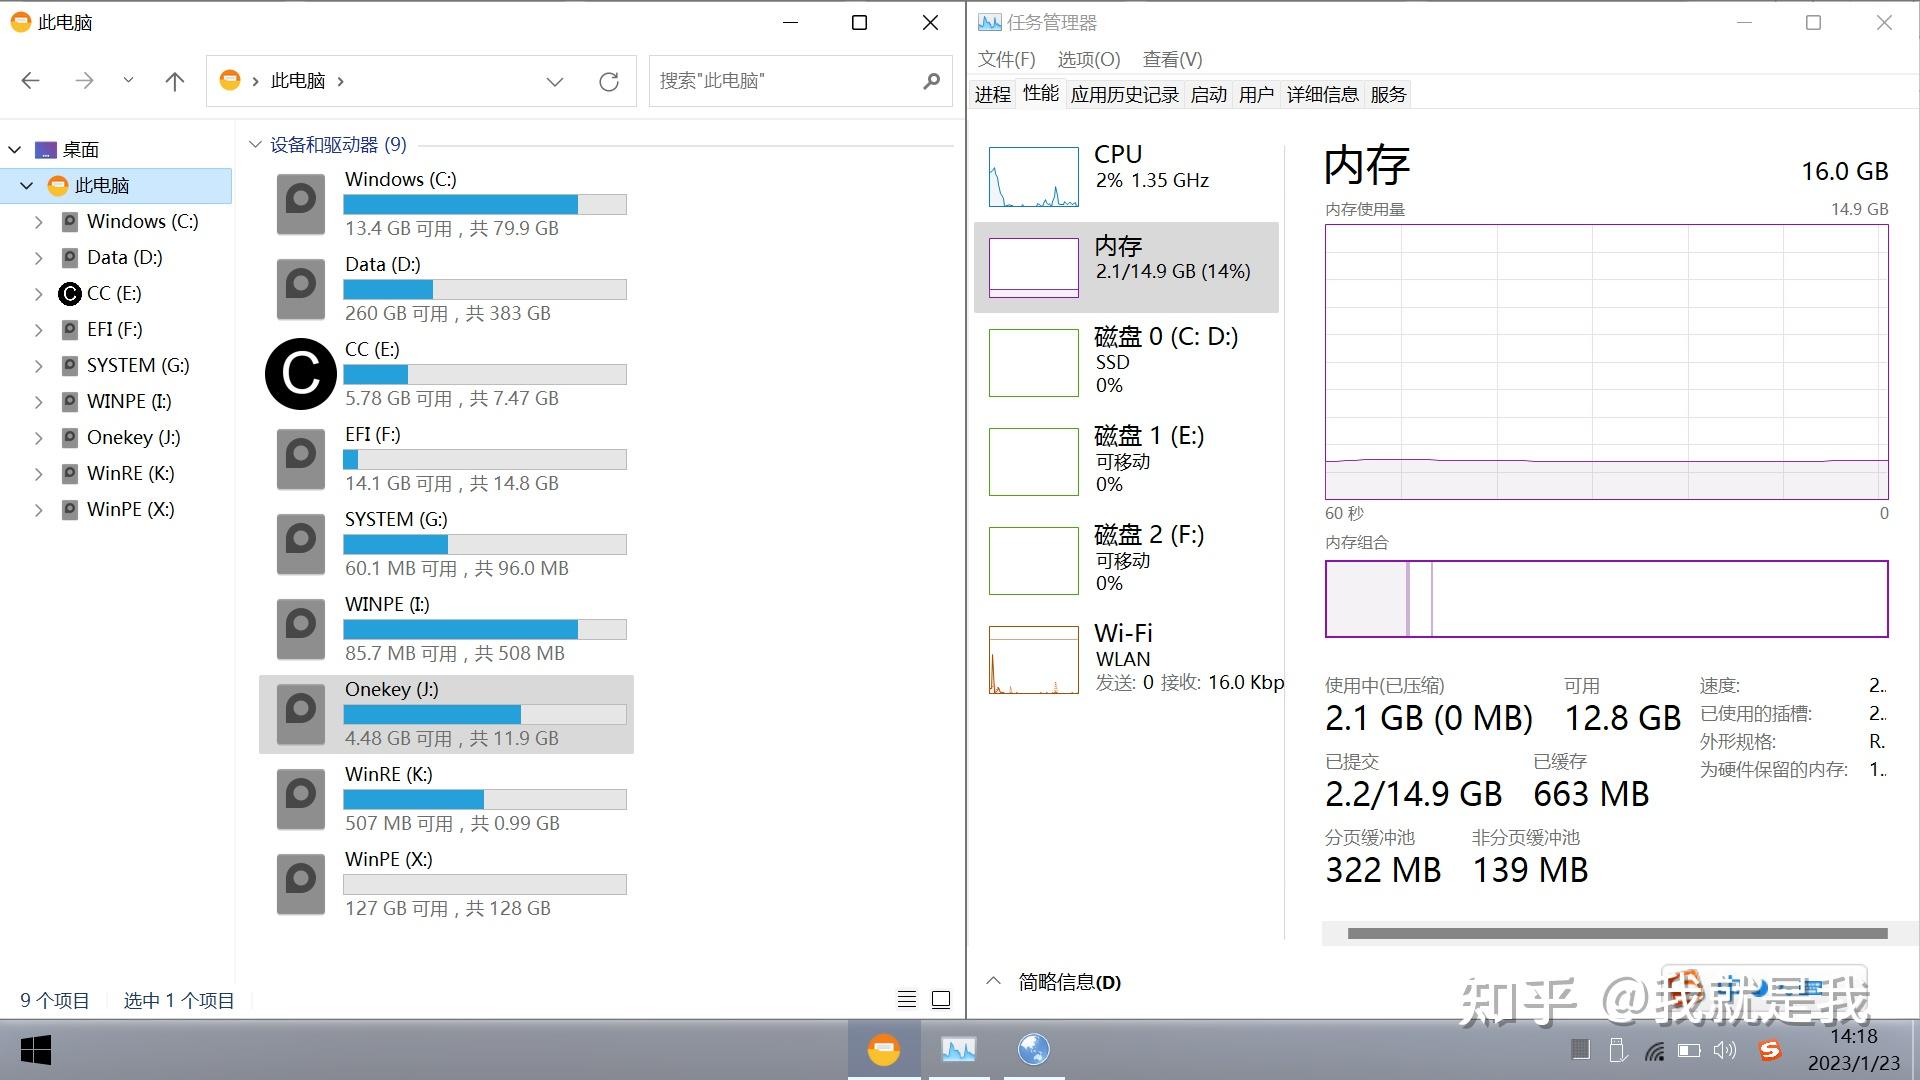Click the Task Manager taskbar icon
This screenshot has height=1080, width=1920.
click(x=958, y=1049)
